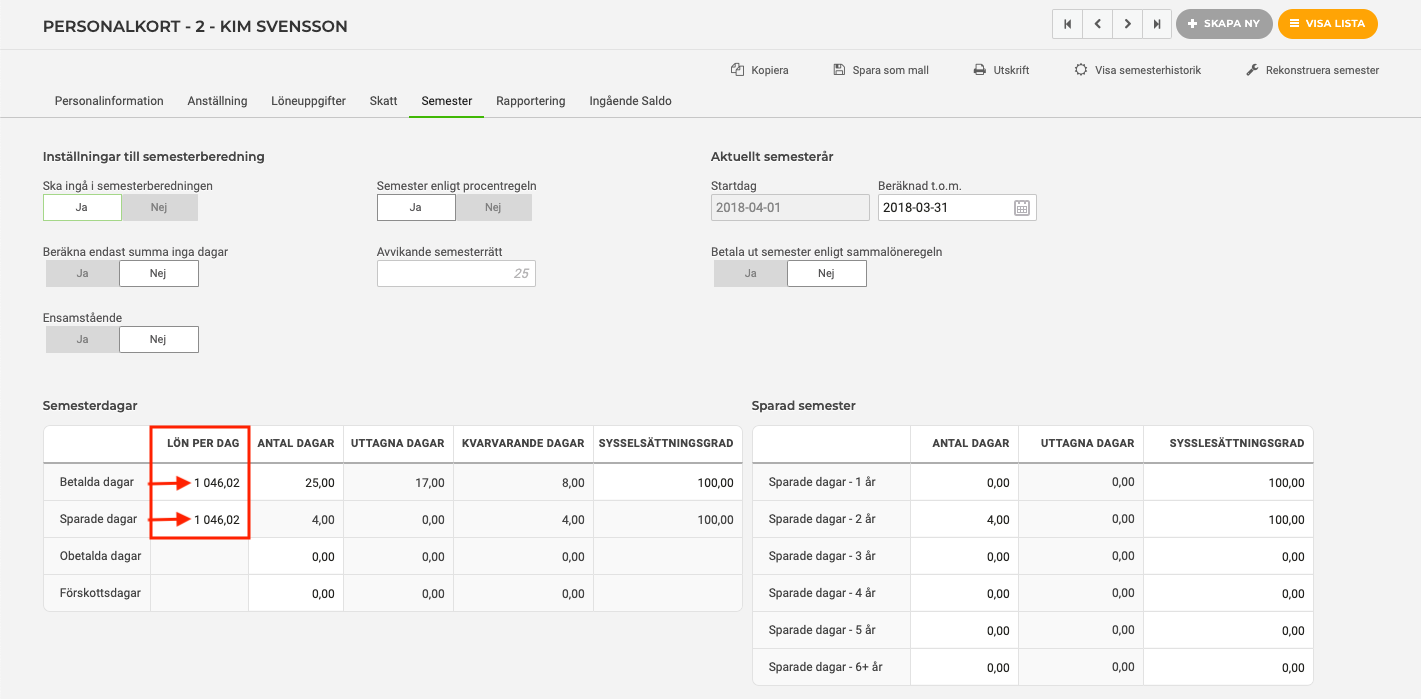Click the Visa semesterhistorik gear icon
This screenshot has width=1421, height=699.
point(1081,70)
